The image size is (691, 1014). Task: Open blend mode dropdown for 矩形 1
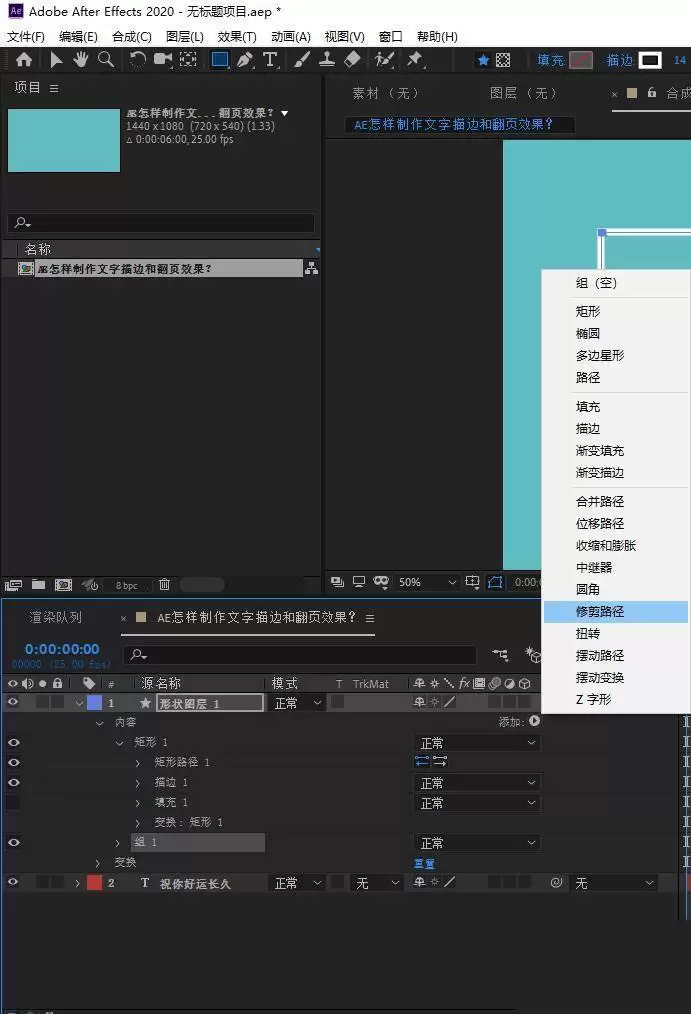point(476,743)
